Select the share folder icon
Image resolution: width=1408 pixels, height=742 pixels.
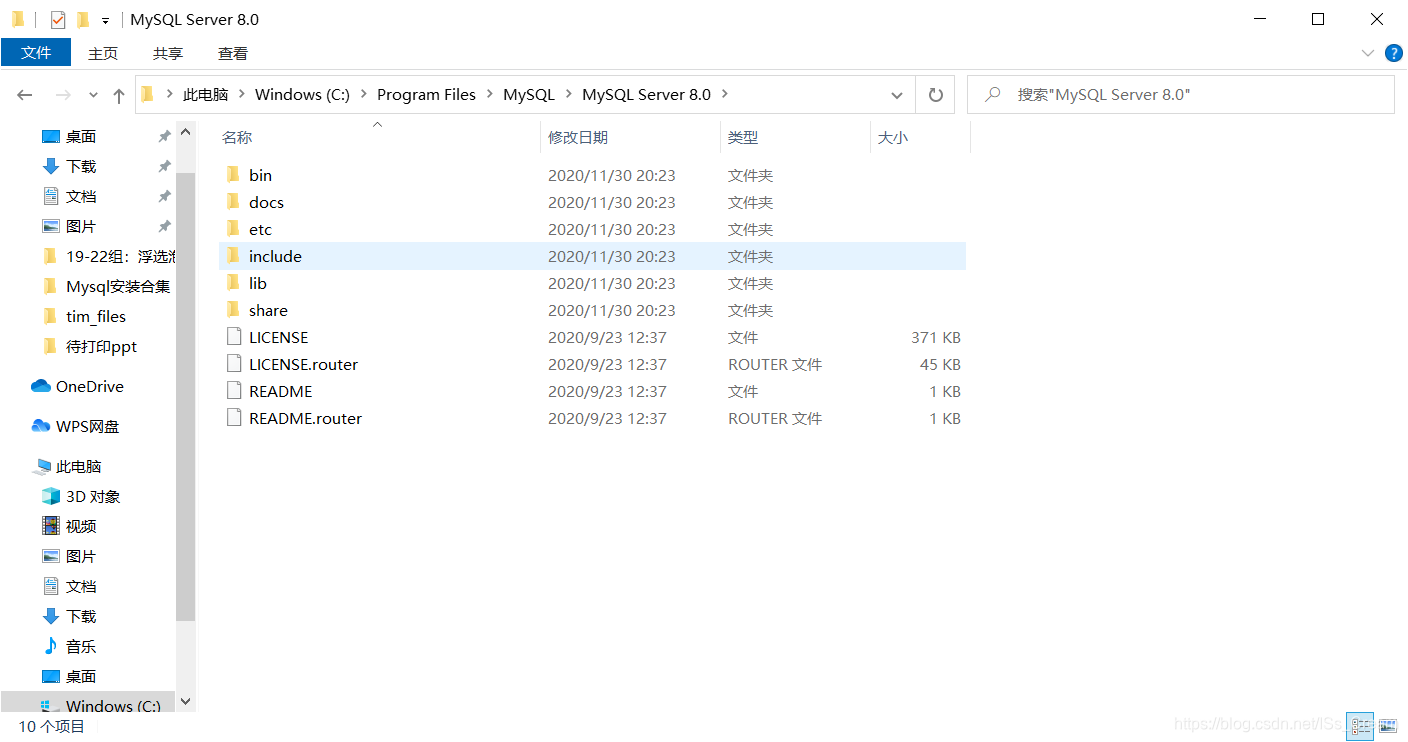pos(233,310)
